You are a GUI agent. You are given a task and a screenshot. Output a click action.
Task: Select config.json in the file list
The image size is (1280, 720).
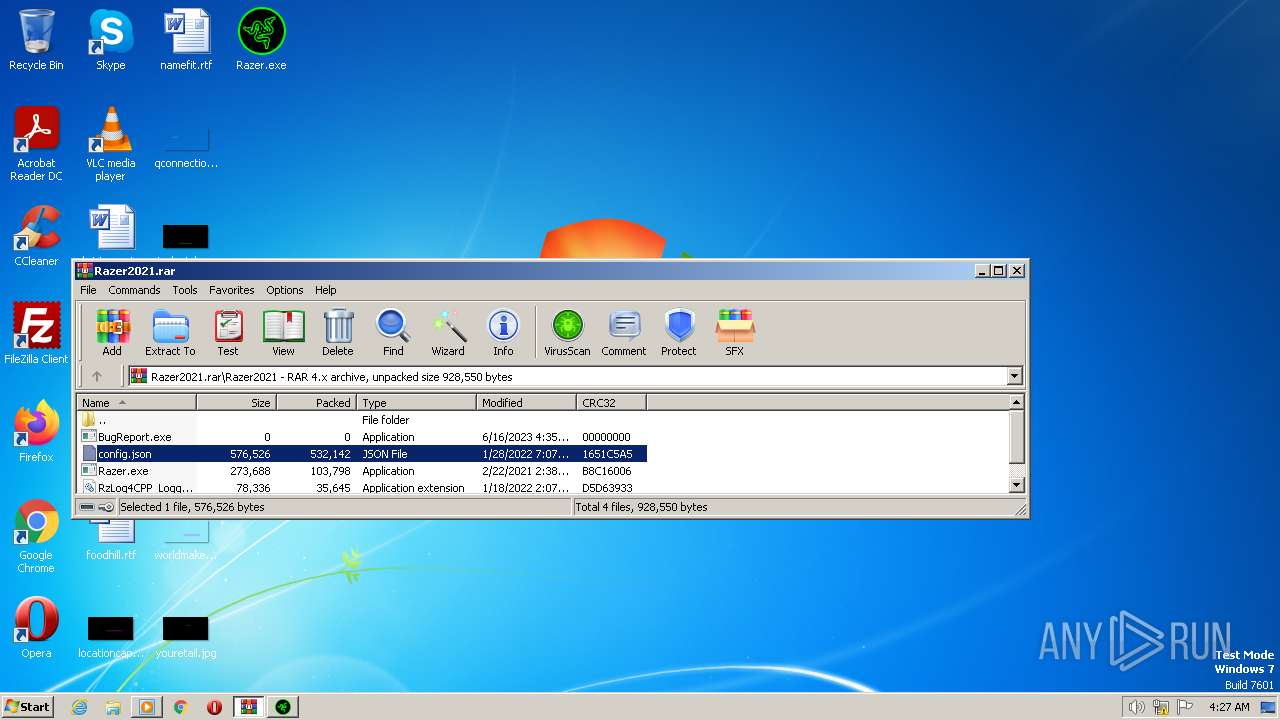click(362, 454)
